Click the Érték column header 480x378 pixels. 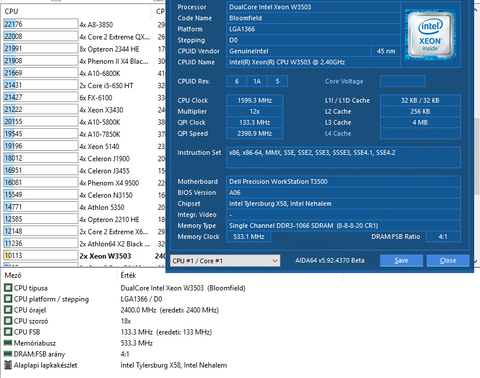[x=128, y=275]
